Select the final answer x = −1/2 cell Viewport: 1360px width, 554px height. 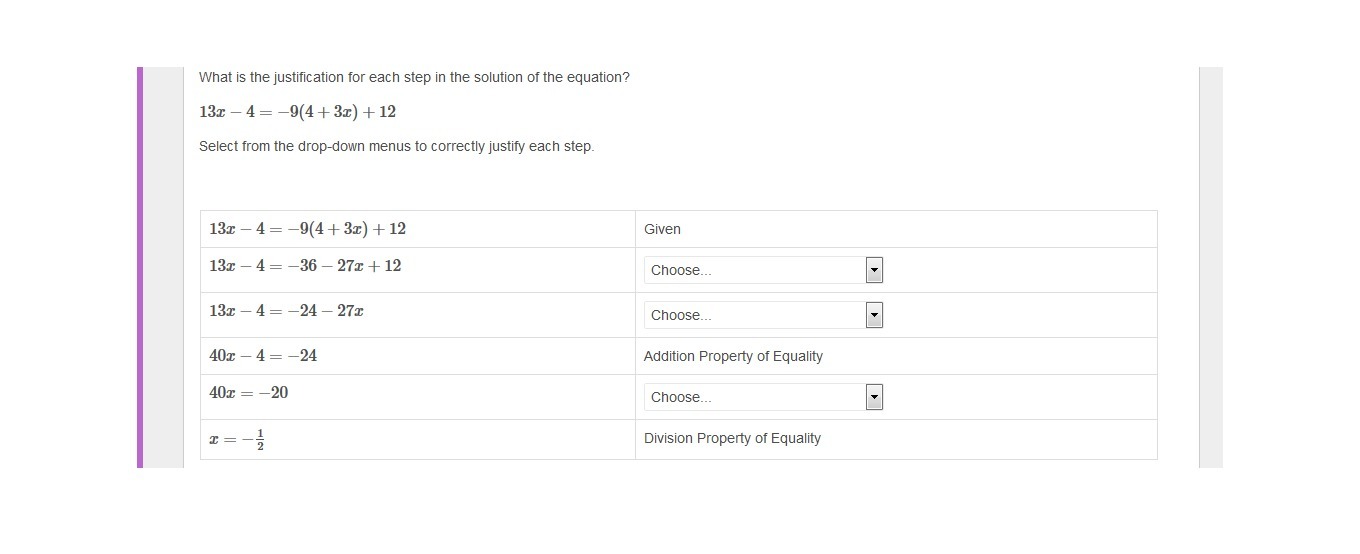pos(237,439)
